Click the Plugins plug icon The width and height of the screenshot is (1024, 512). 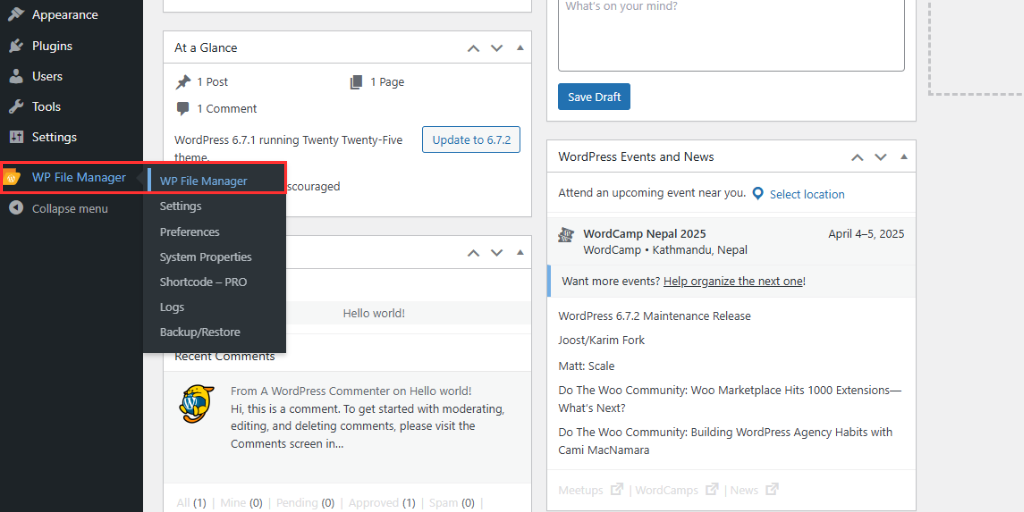16,46
